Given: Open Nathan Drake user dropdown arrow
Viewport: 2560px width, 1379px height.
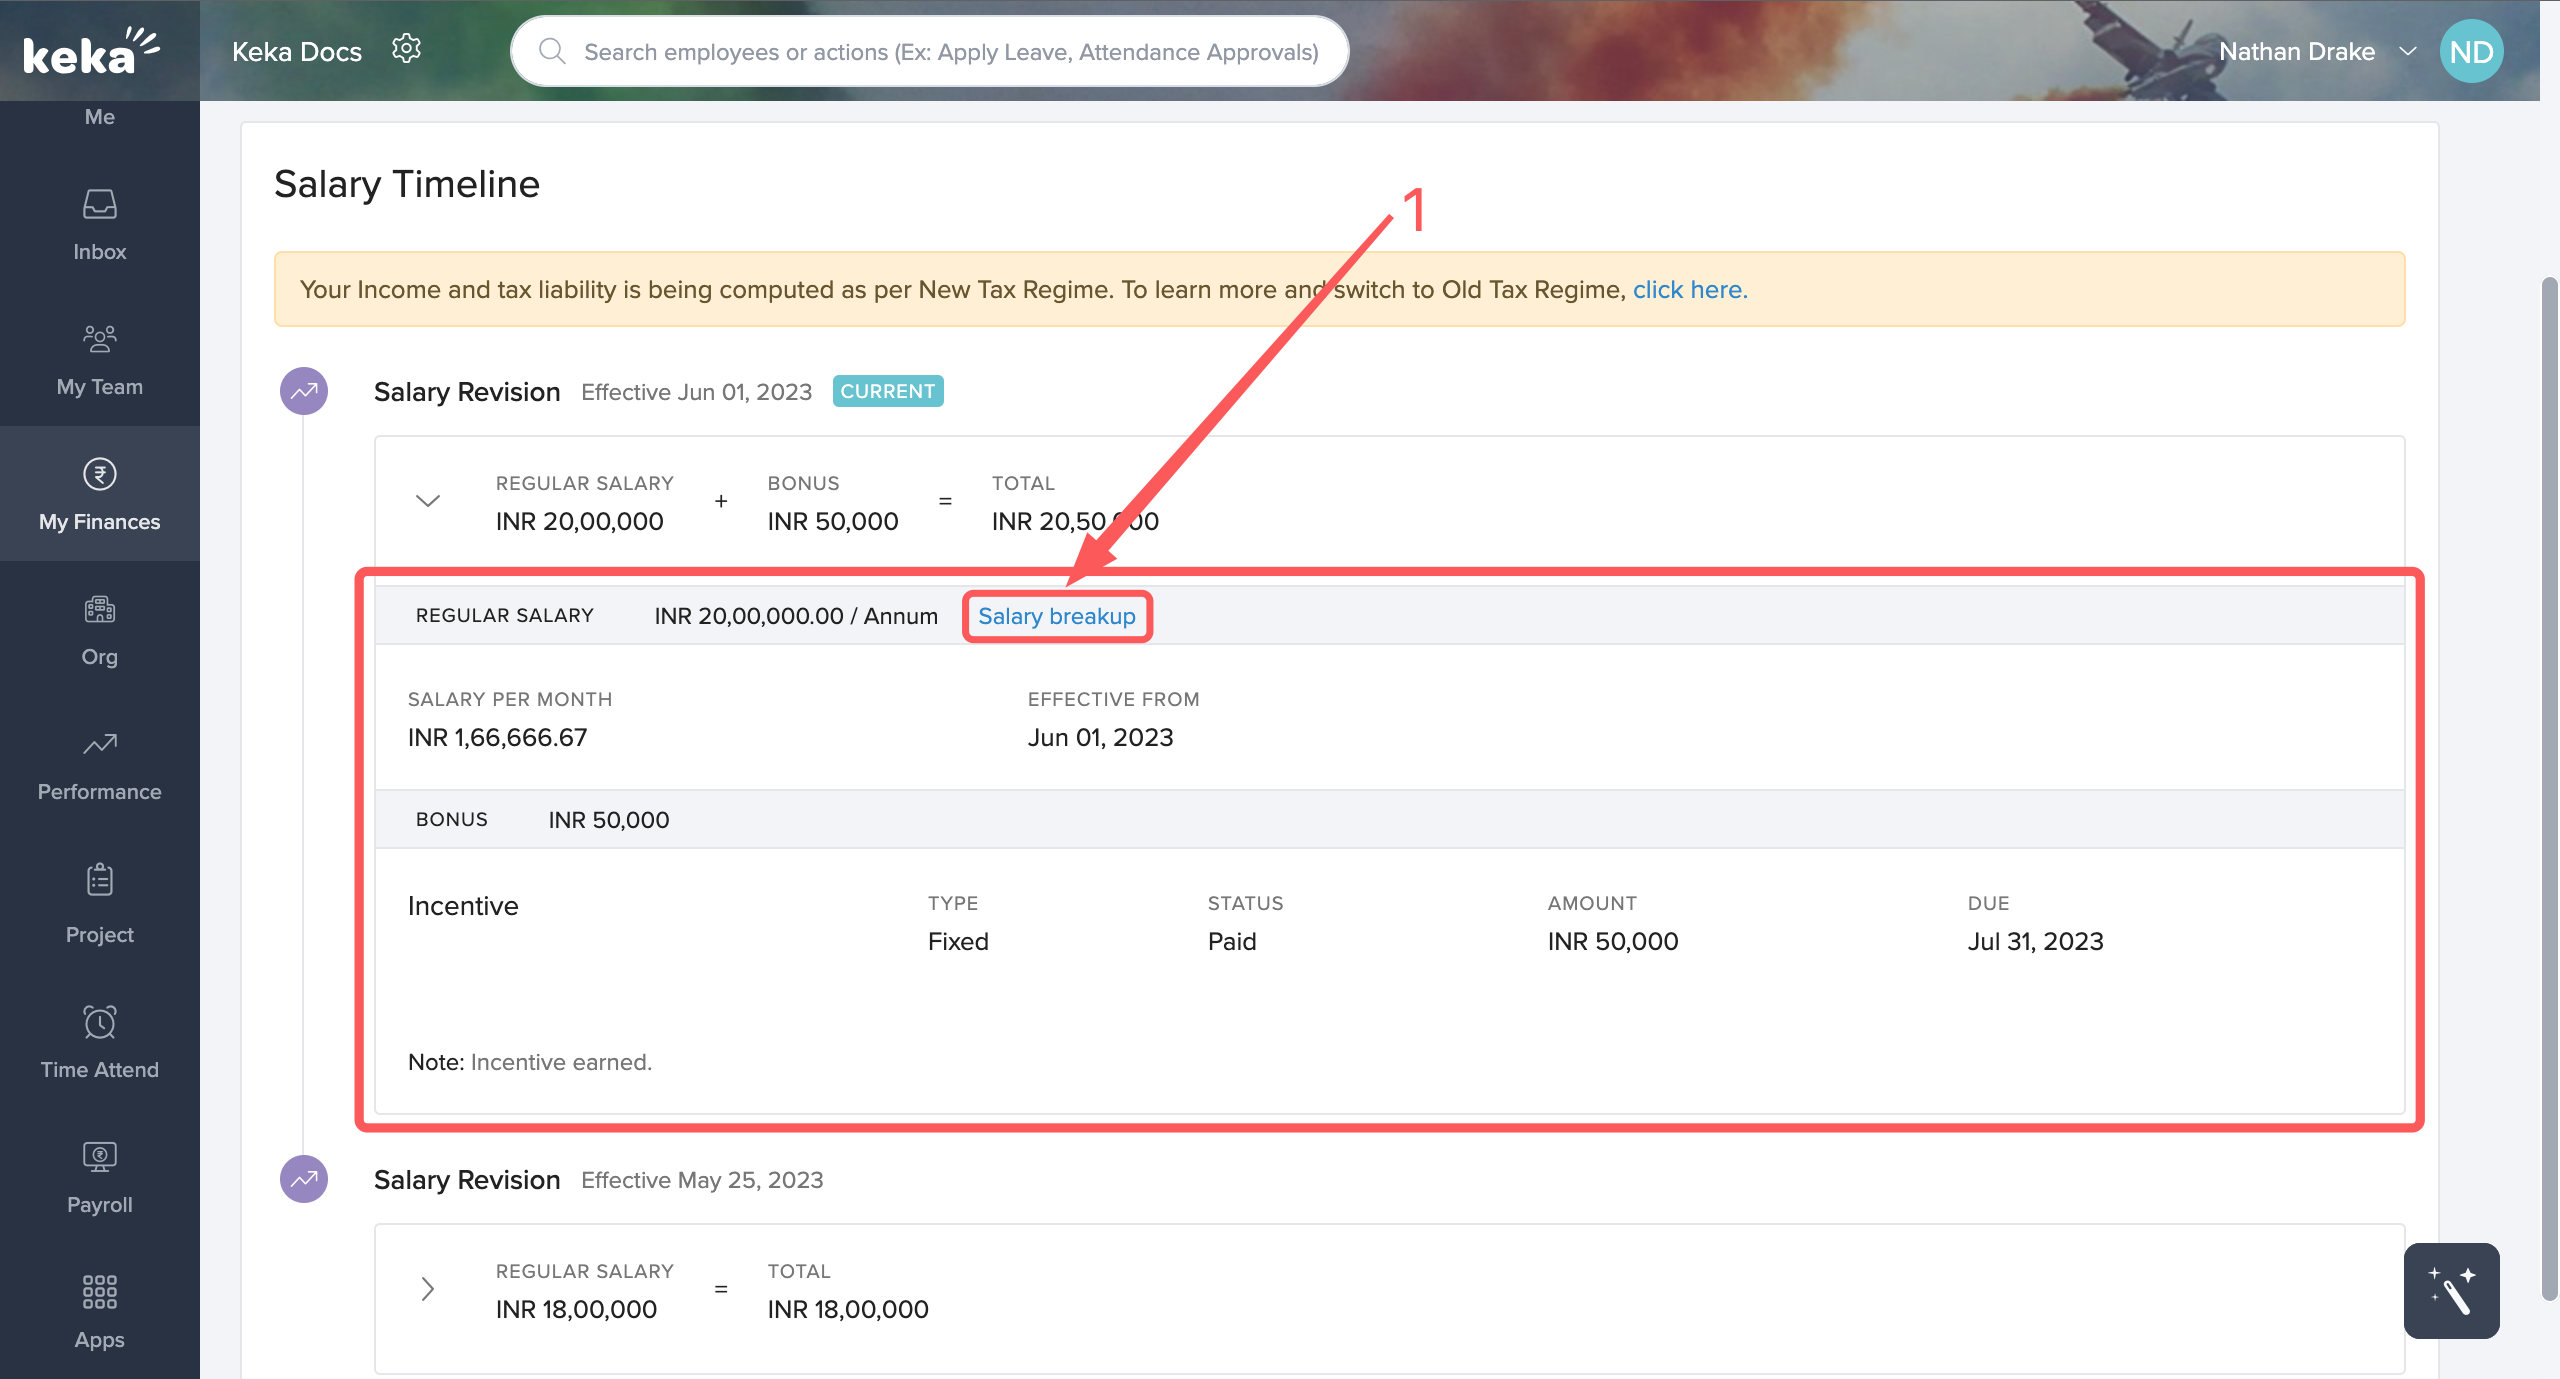Looking at the screenshot, I should (x=2408, y=52).
